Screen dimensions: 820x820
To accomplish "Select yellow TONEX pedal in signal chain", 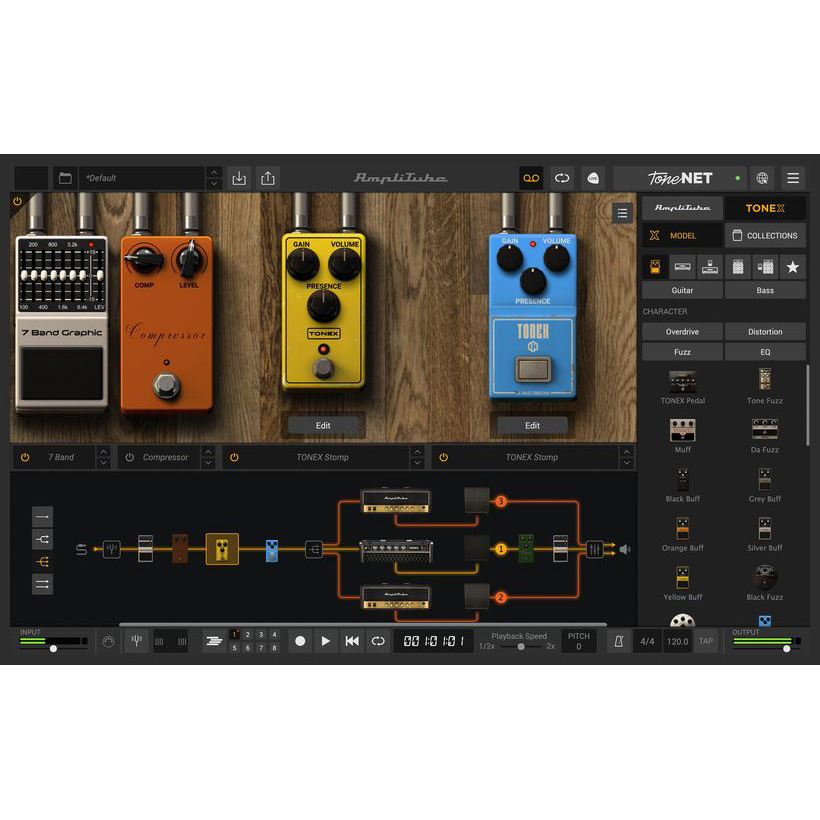I will pos(222,549).
